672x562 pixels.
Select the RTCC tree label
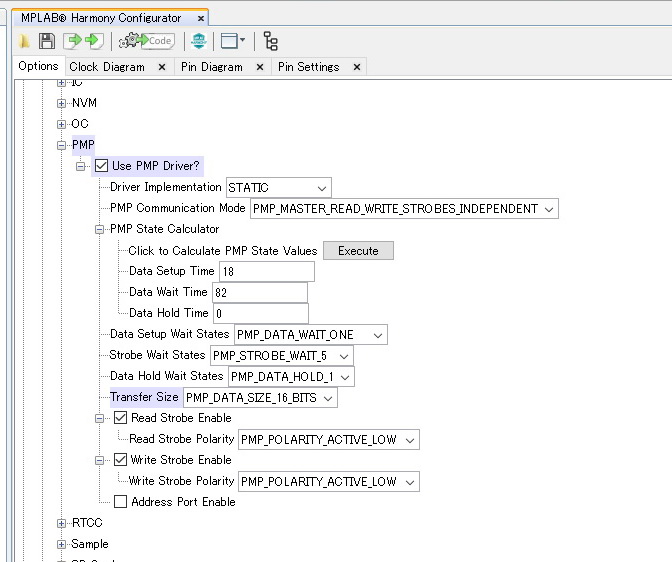[x=87, y=523]
